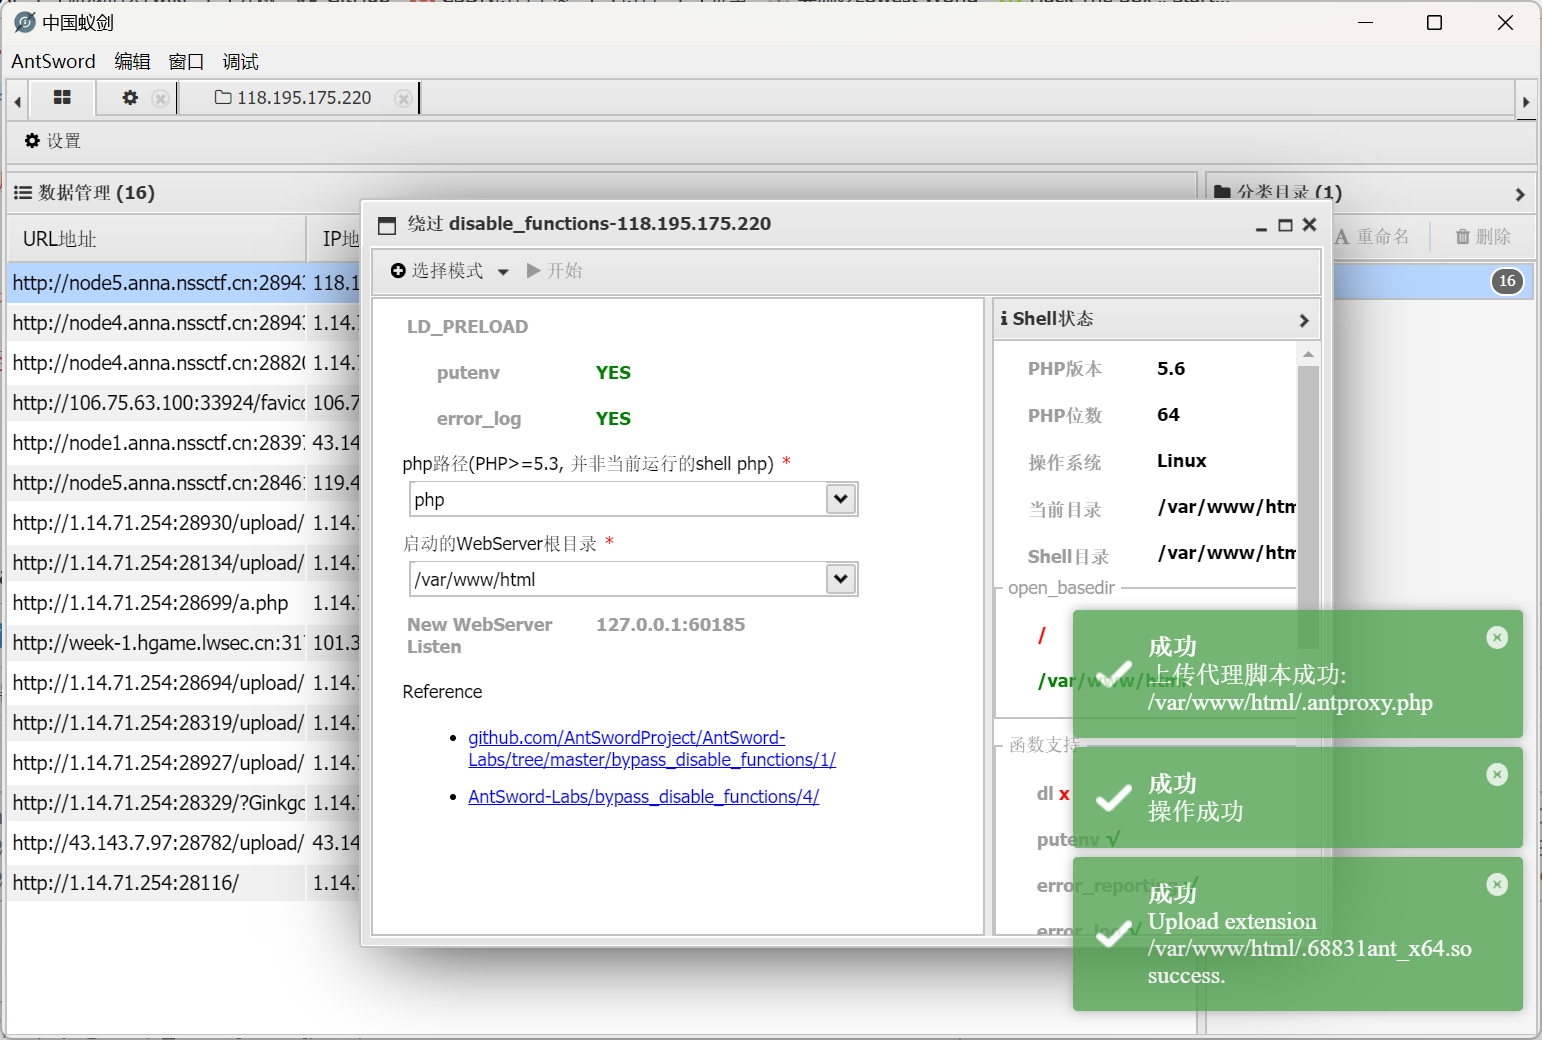Select row http://1.14.71.254:28694/upload/

[184, 683]
